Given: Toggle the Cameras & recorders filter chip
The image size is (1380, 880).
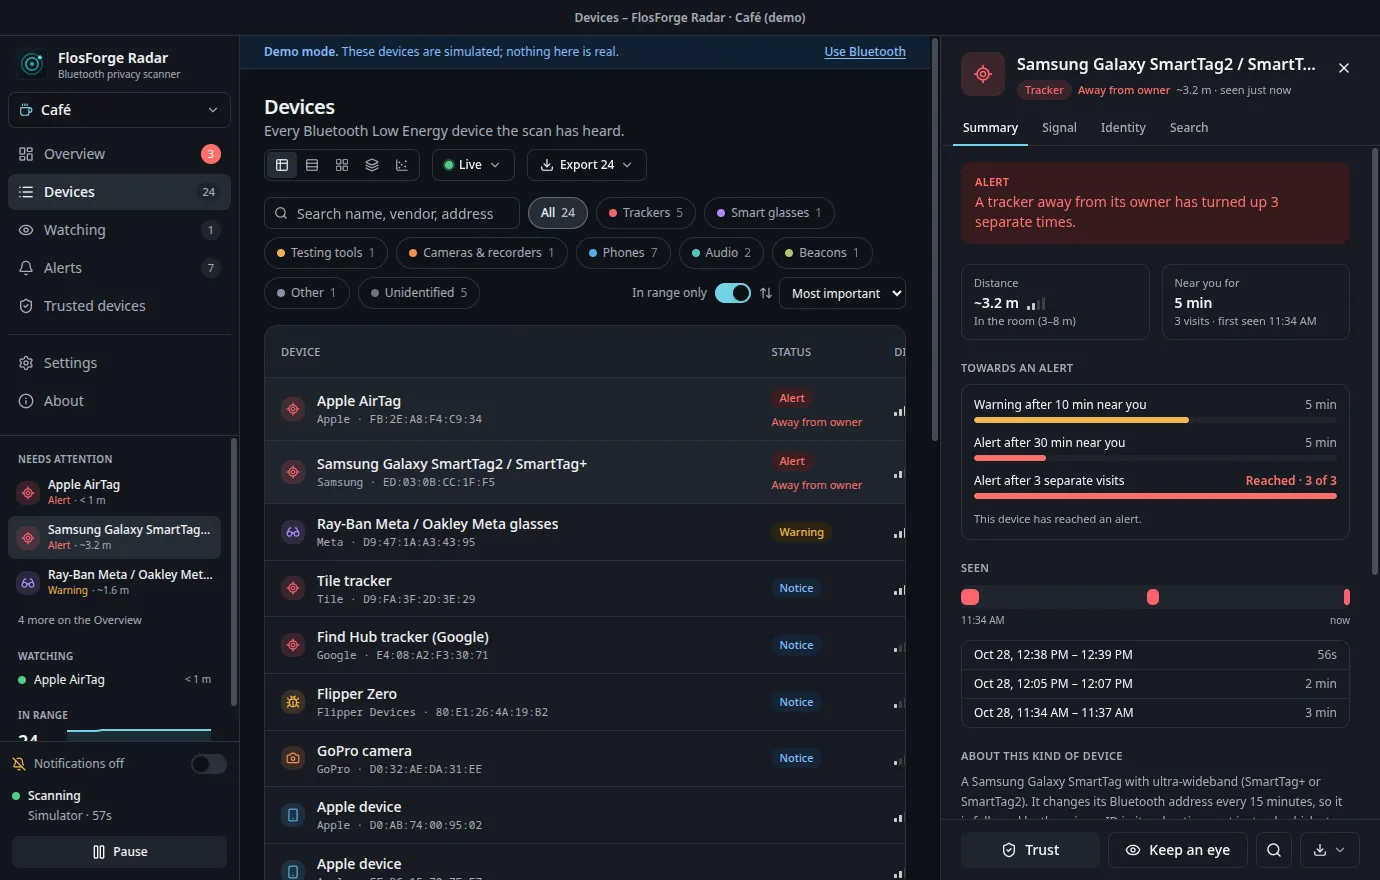Looking at the screenshot, I should click(x=482, y=253).
